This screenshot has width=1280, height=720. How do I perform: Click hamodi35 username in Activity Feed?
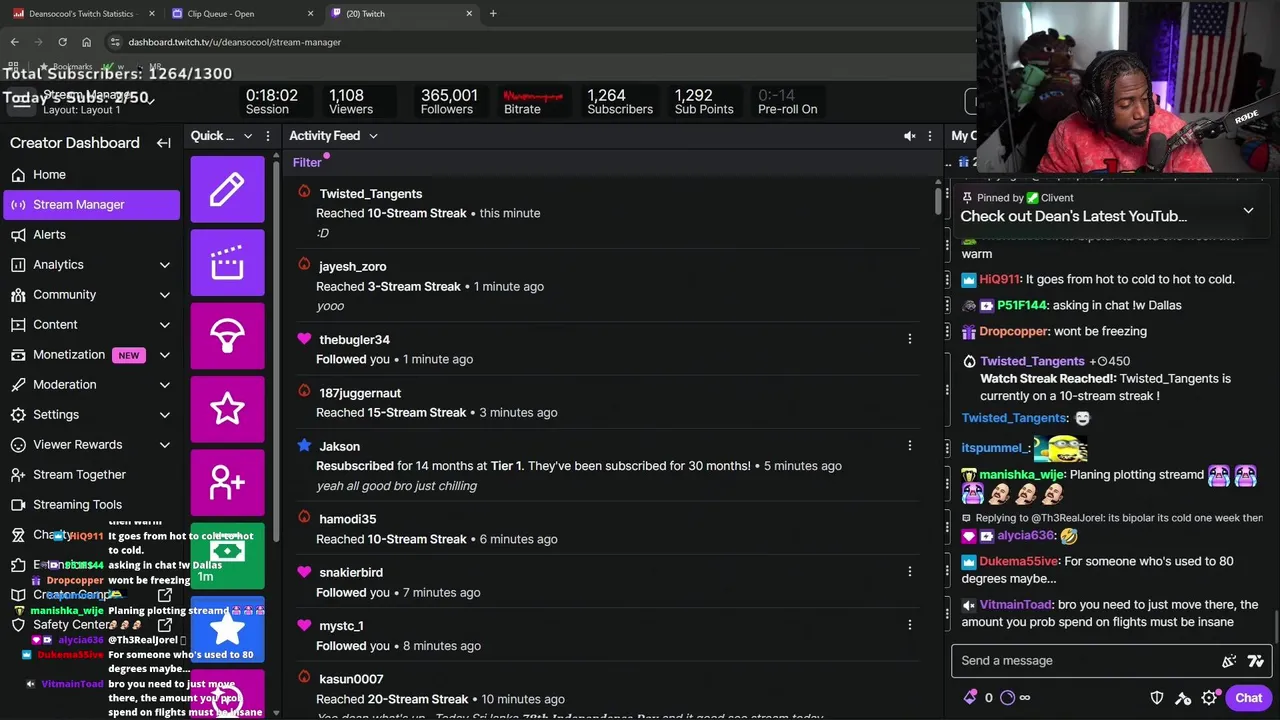coord(347,519)
